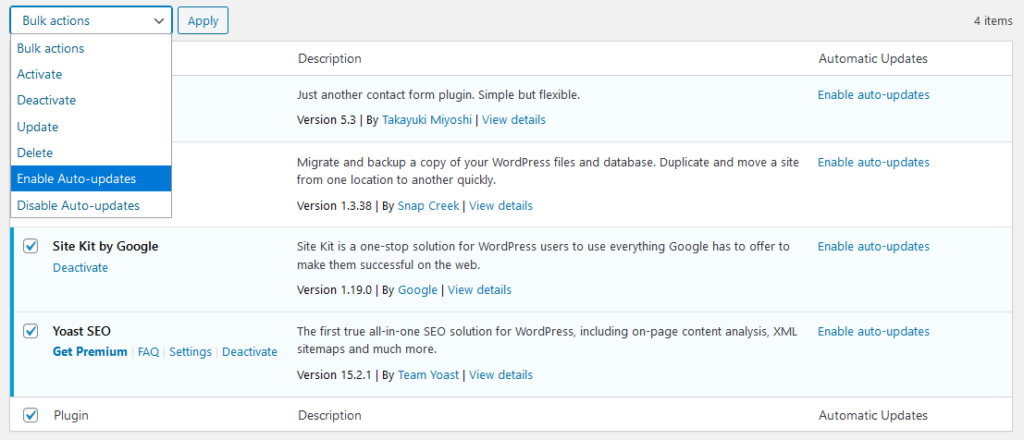Enable auto-updates for the Snap Creek plugin
Viewport: 1024px width, 440px height.
tap(874, 162)
